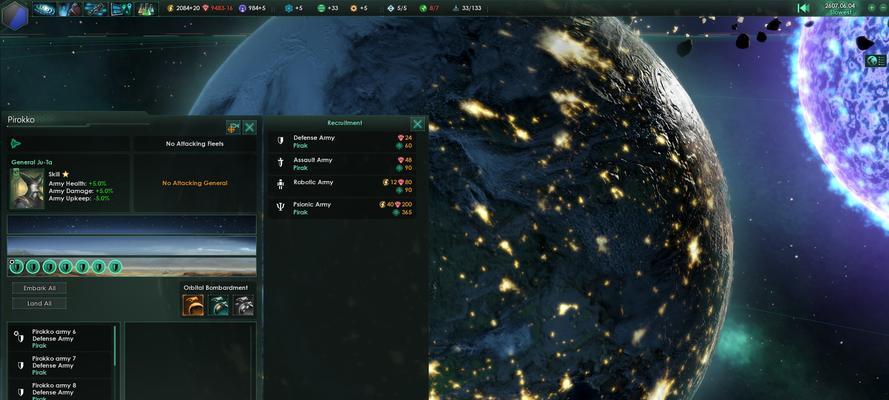Close the Pirokko army panel
The width and height of the screenshot is (889, 400).
(249, 127)
